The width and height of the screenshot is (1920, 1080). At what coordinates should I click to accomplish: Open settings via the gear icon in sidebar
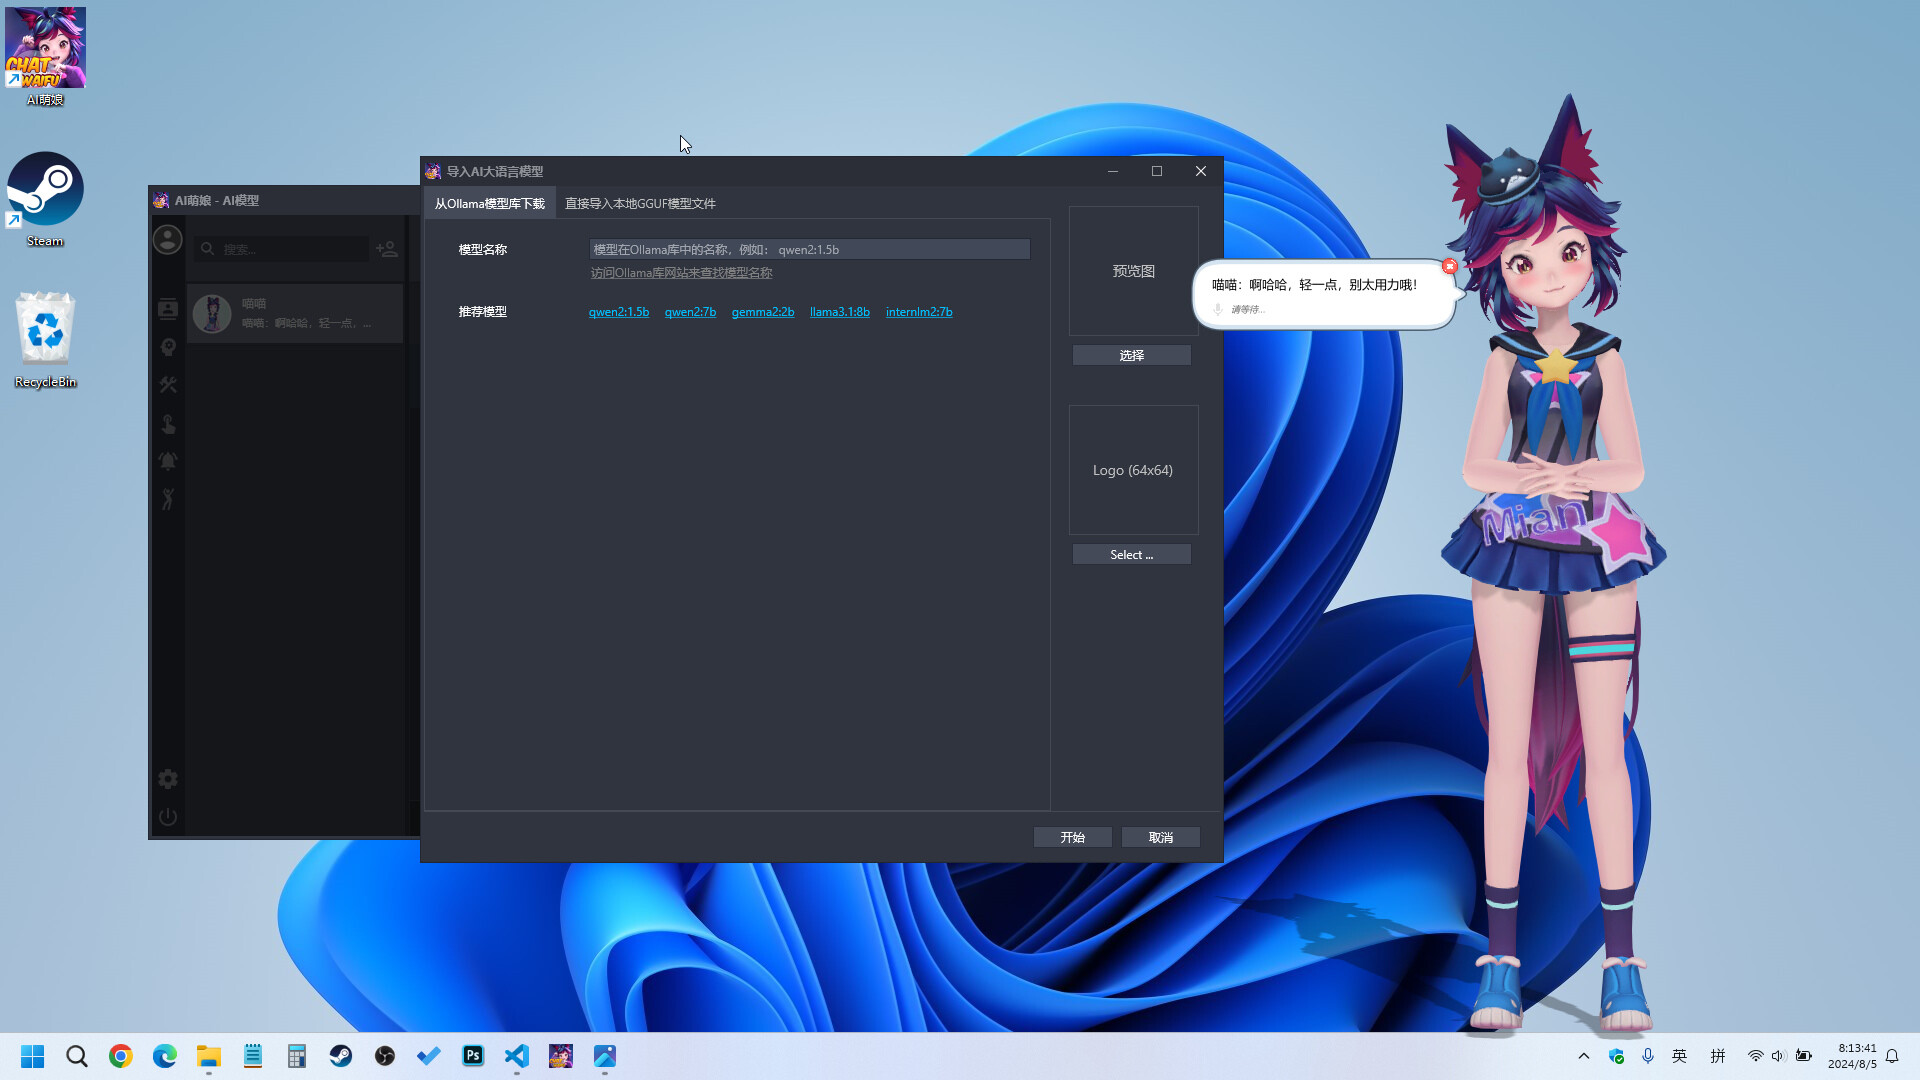click(x=167, y=778)
